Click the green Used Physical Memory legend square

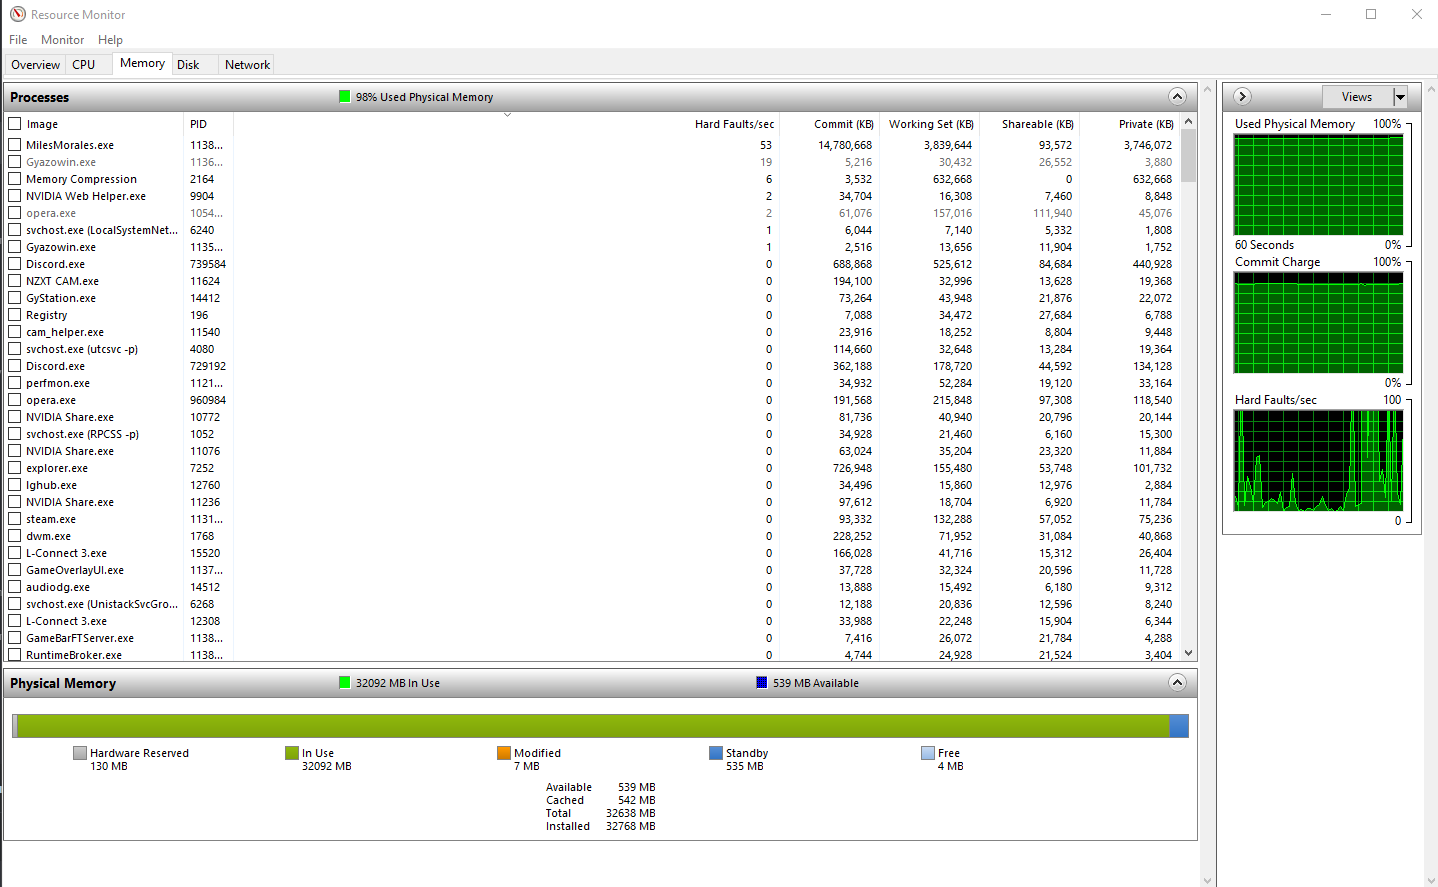pyautogui.click(x=346, y=96)
